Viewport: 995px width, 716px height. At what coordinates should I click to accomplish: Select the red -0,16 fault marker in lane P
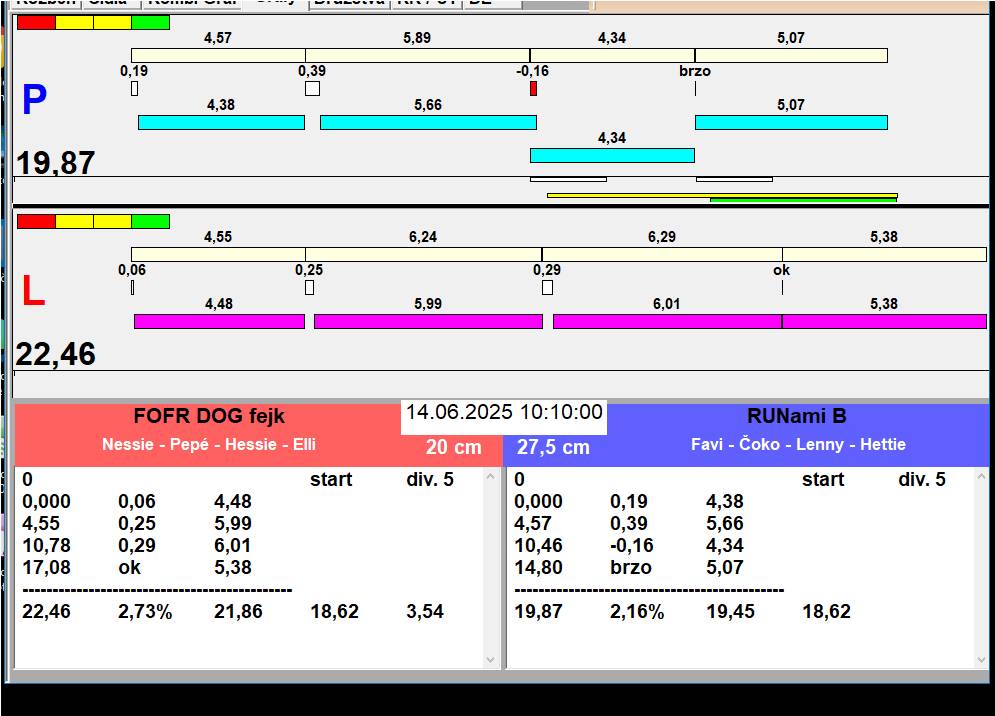pyautogui.click(x=534, y=88)
